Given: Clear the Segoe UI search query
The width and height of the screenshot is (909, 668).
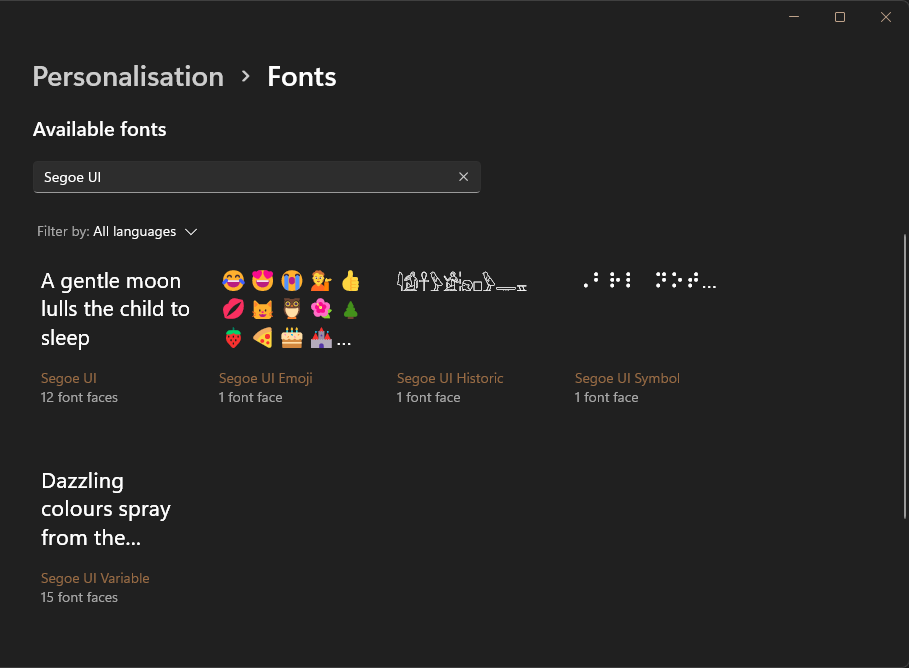Looking at the screenshot, I should (463, 176).
